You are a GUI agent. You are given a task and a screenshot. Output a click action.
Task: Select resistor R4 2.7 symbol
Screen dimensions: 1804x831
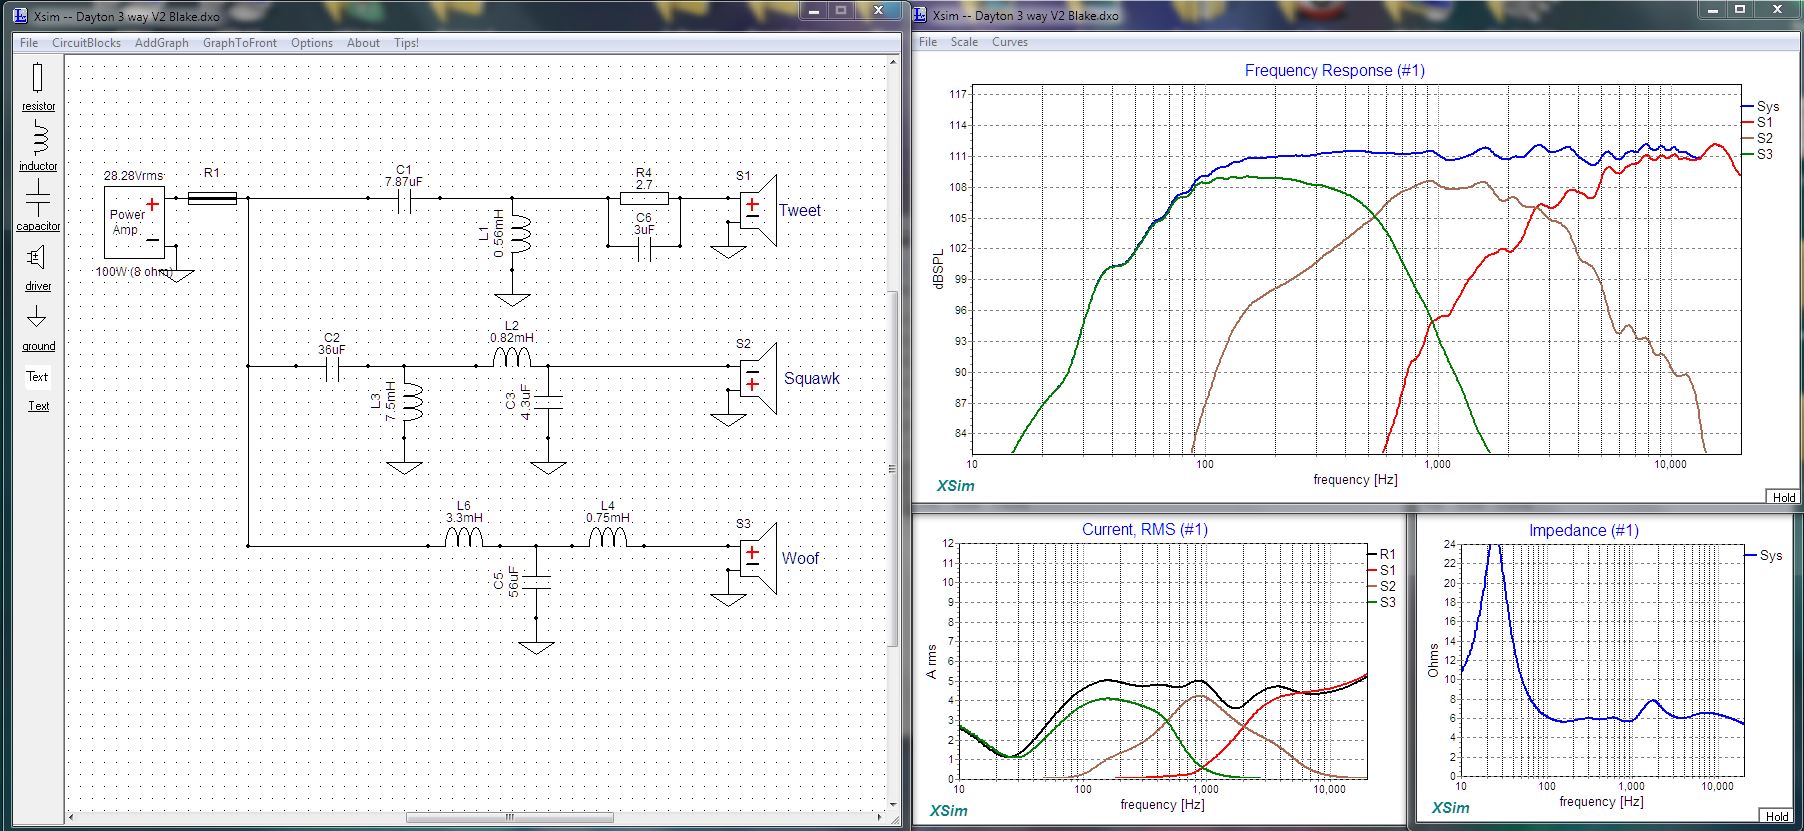tap(644, 198)
